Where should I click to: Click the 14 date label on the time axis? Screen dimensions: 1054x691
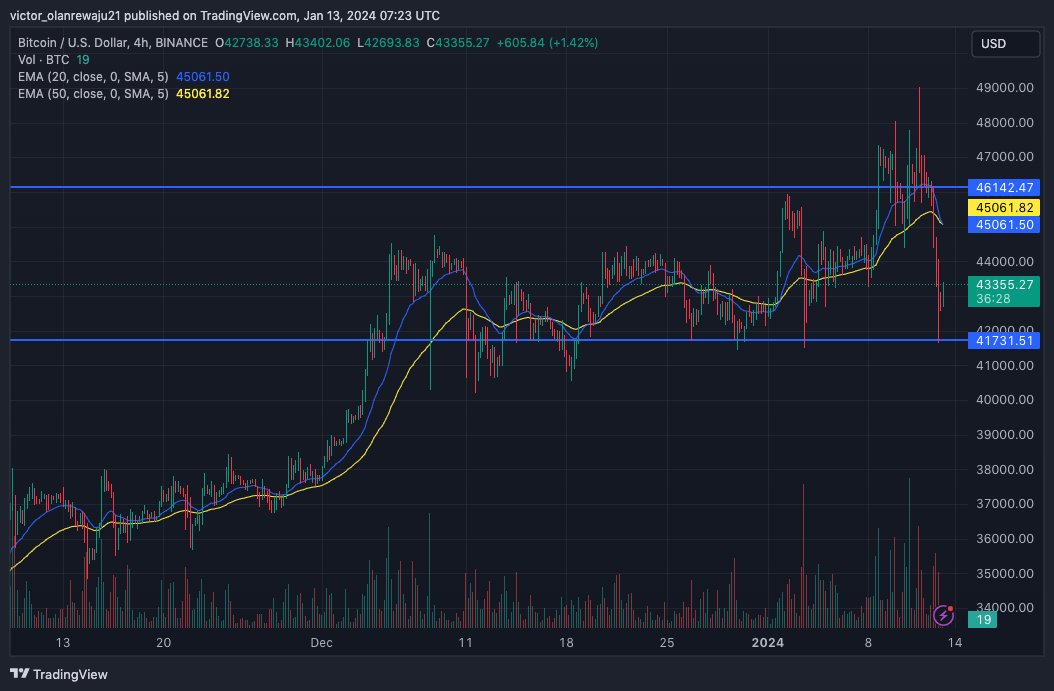point(955,643)
